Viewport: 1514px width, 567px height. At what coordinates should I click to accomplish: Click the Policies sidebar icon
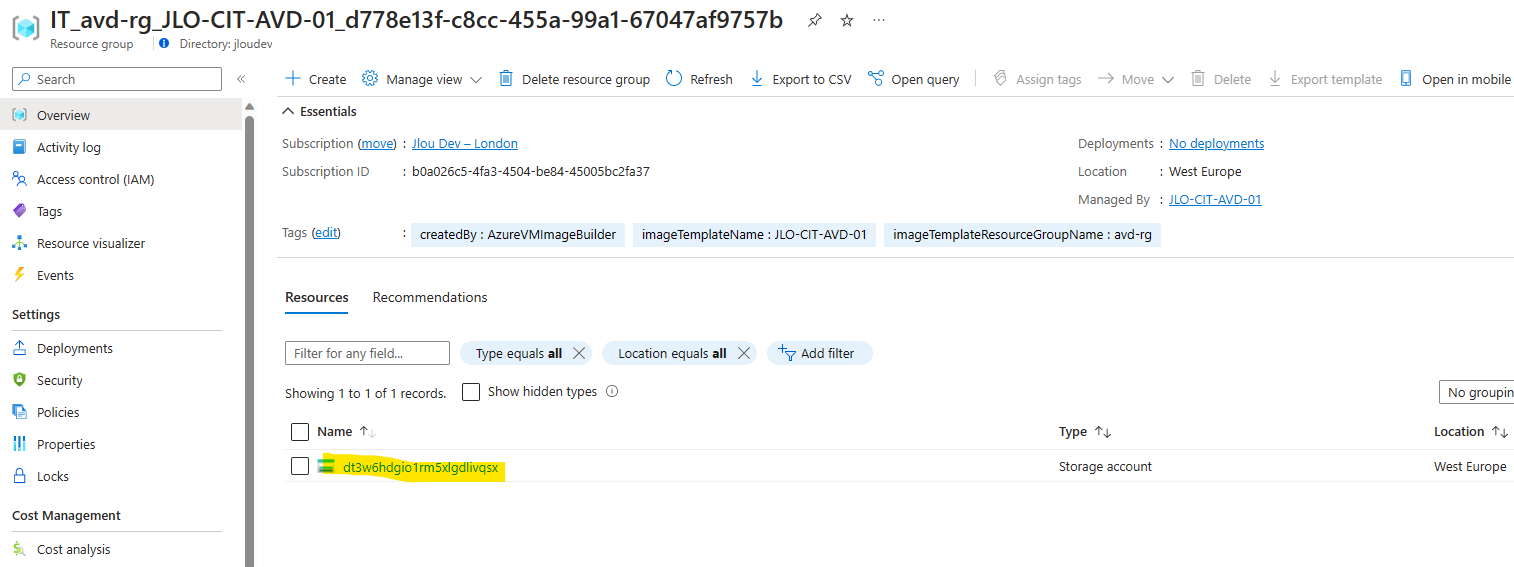click(19, 412)
